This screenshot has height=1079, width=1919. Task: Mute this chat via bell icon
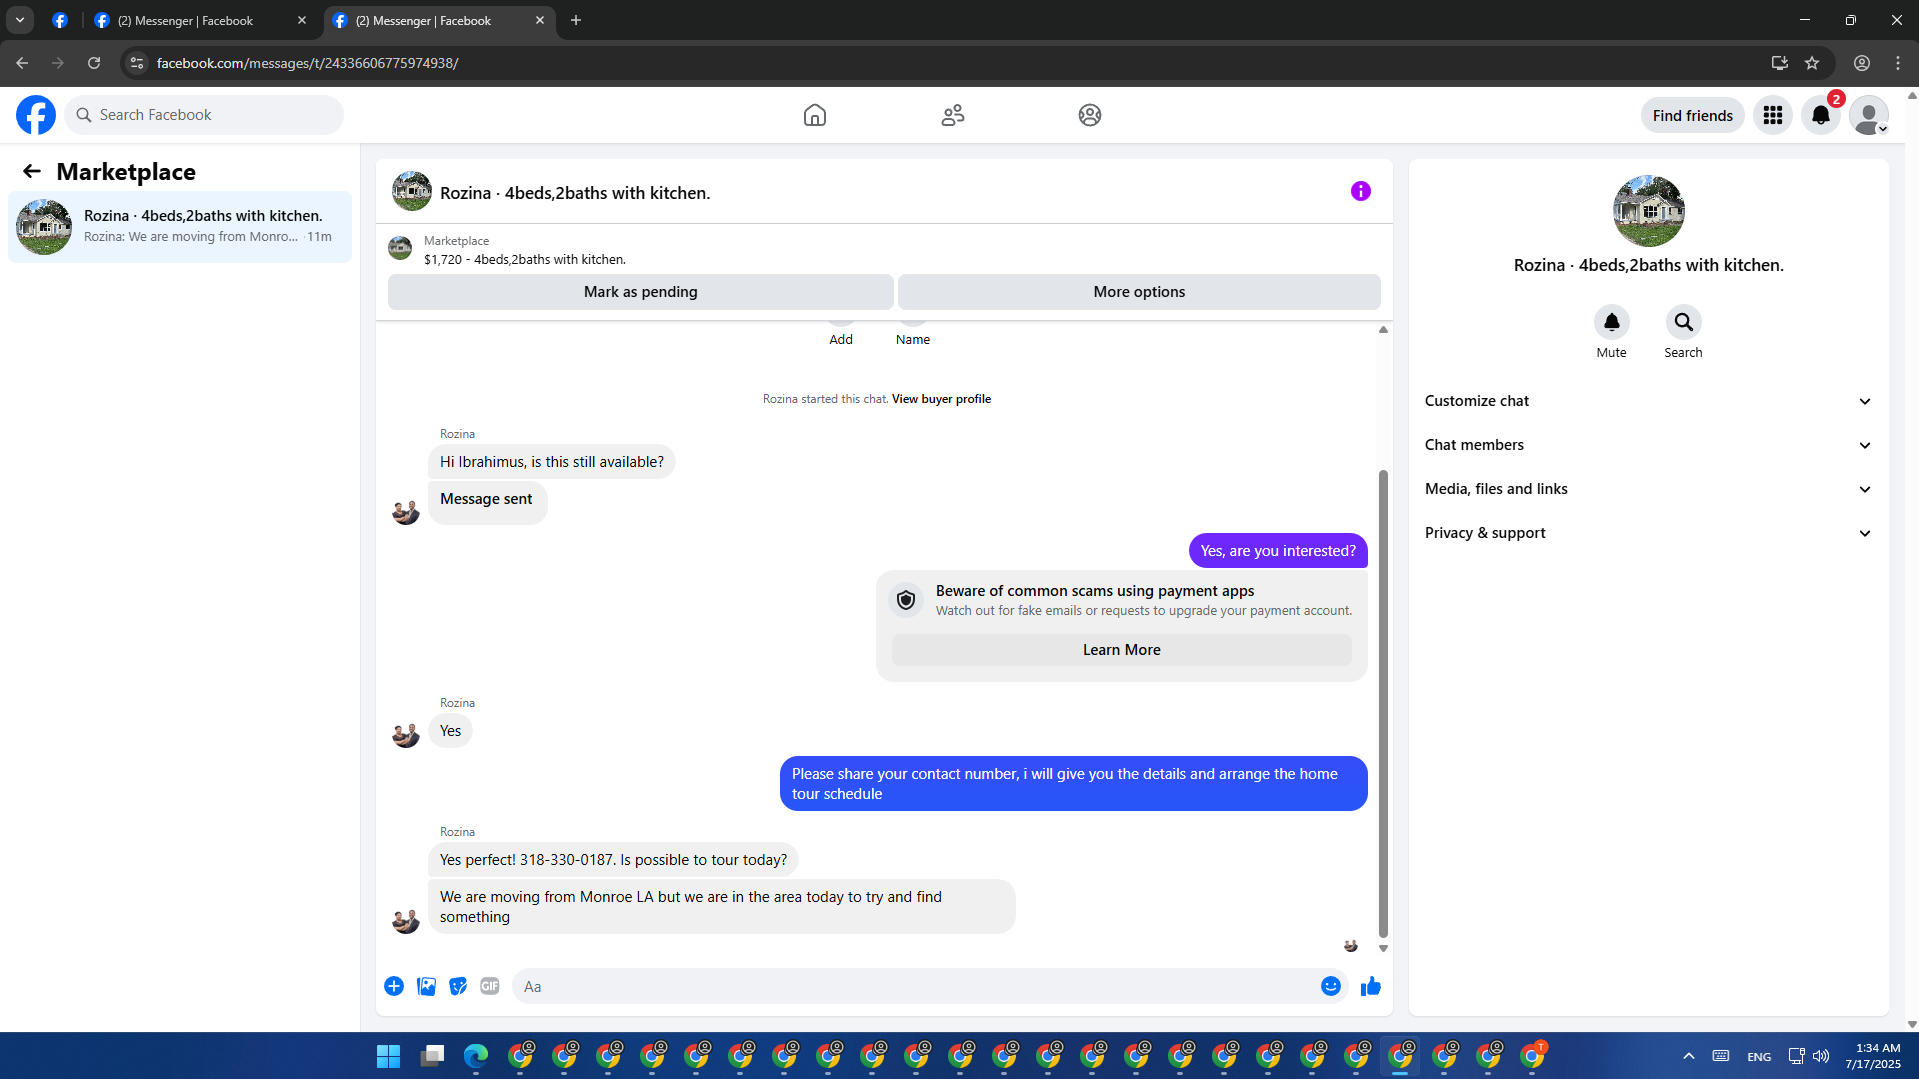[1612, 322]
